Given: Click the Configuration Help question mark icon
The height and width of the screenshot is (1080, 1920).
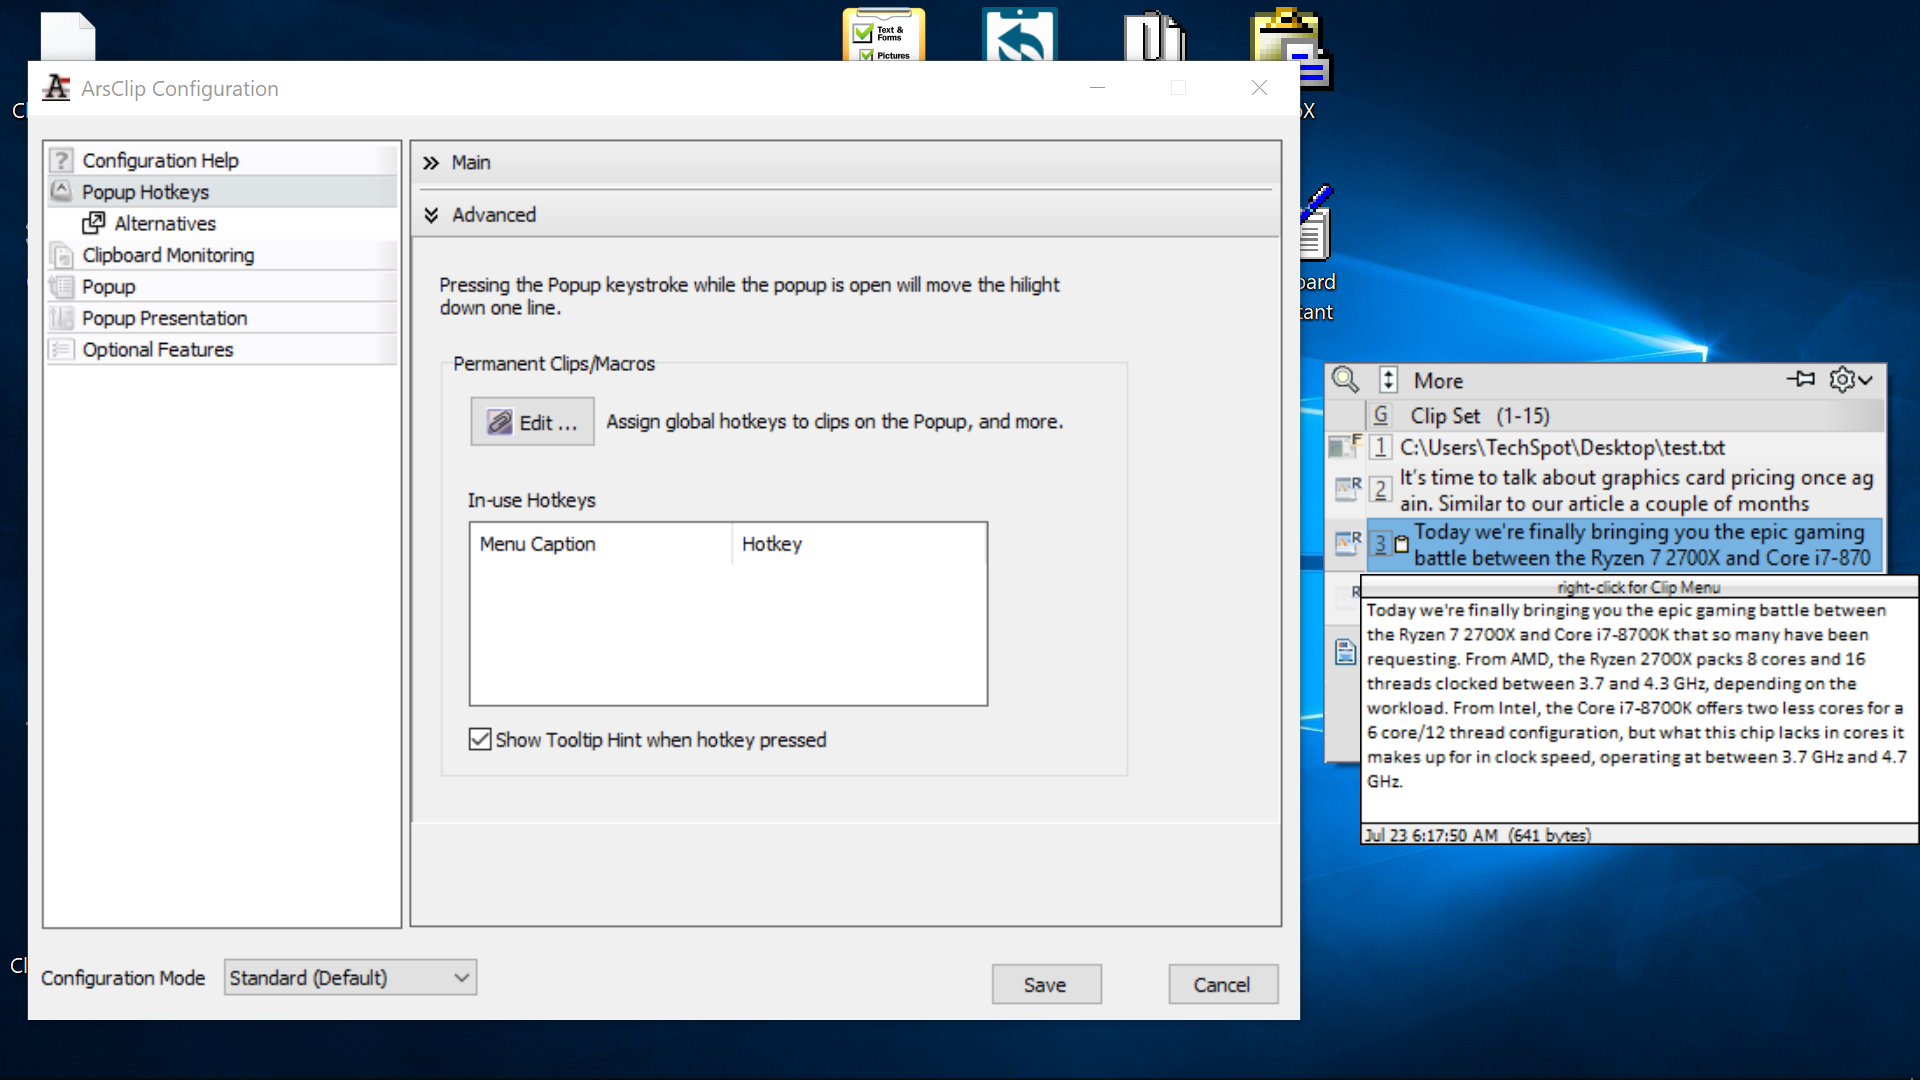Looking at the screenshot, I should [62, 160].
